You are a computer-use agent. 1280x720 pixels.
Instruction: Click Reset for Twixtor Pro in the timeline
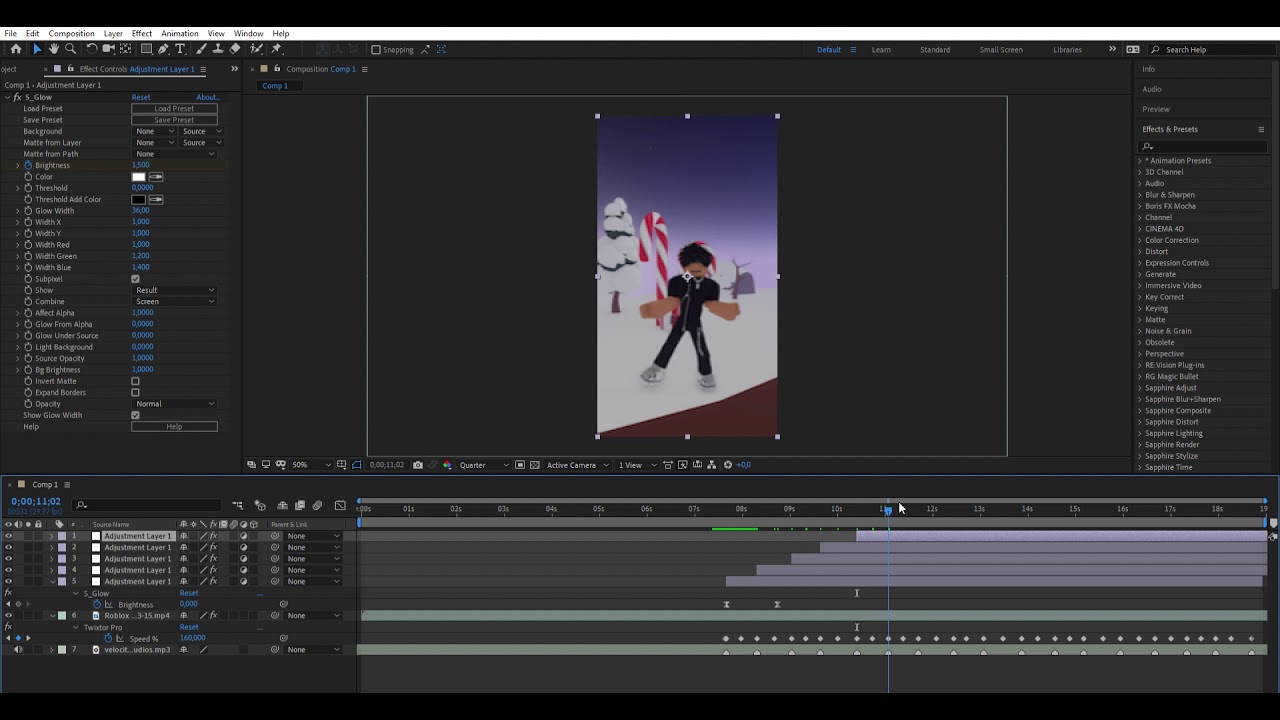point(189,627)
